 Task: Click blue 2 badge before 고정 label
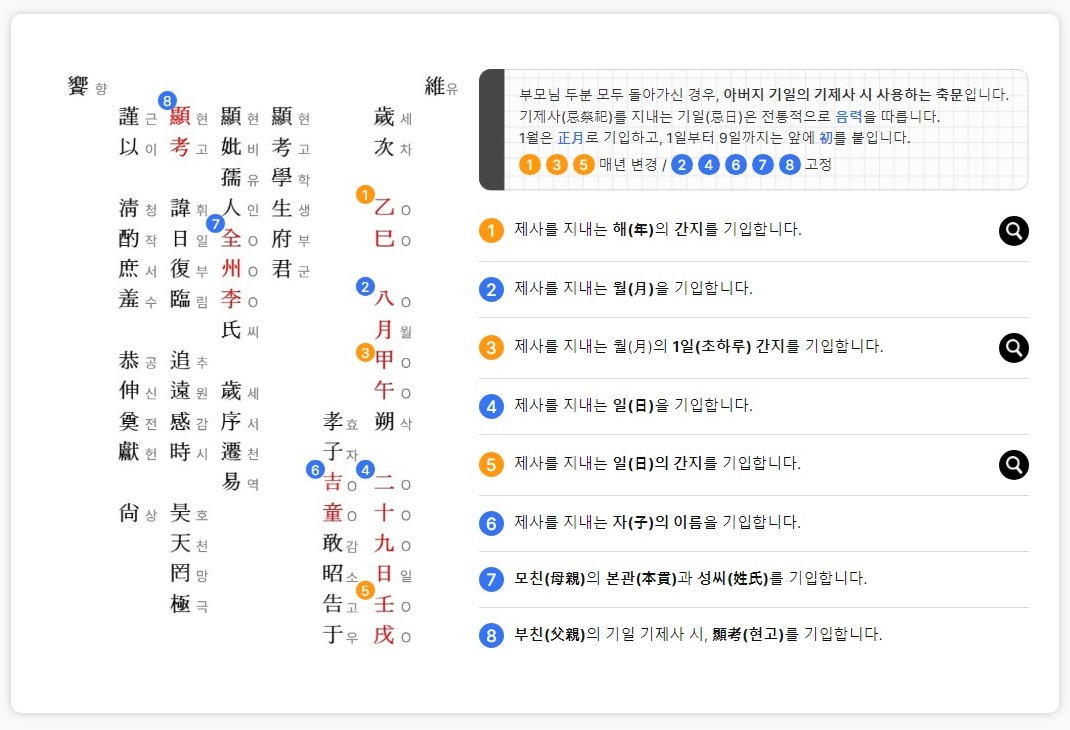(x=682, y=164)
